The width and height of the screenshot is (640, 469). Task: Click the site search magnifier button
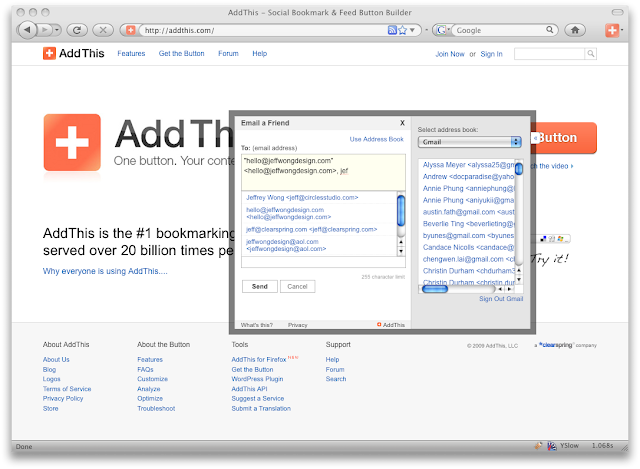click(591, 53)
